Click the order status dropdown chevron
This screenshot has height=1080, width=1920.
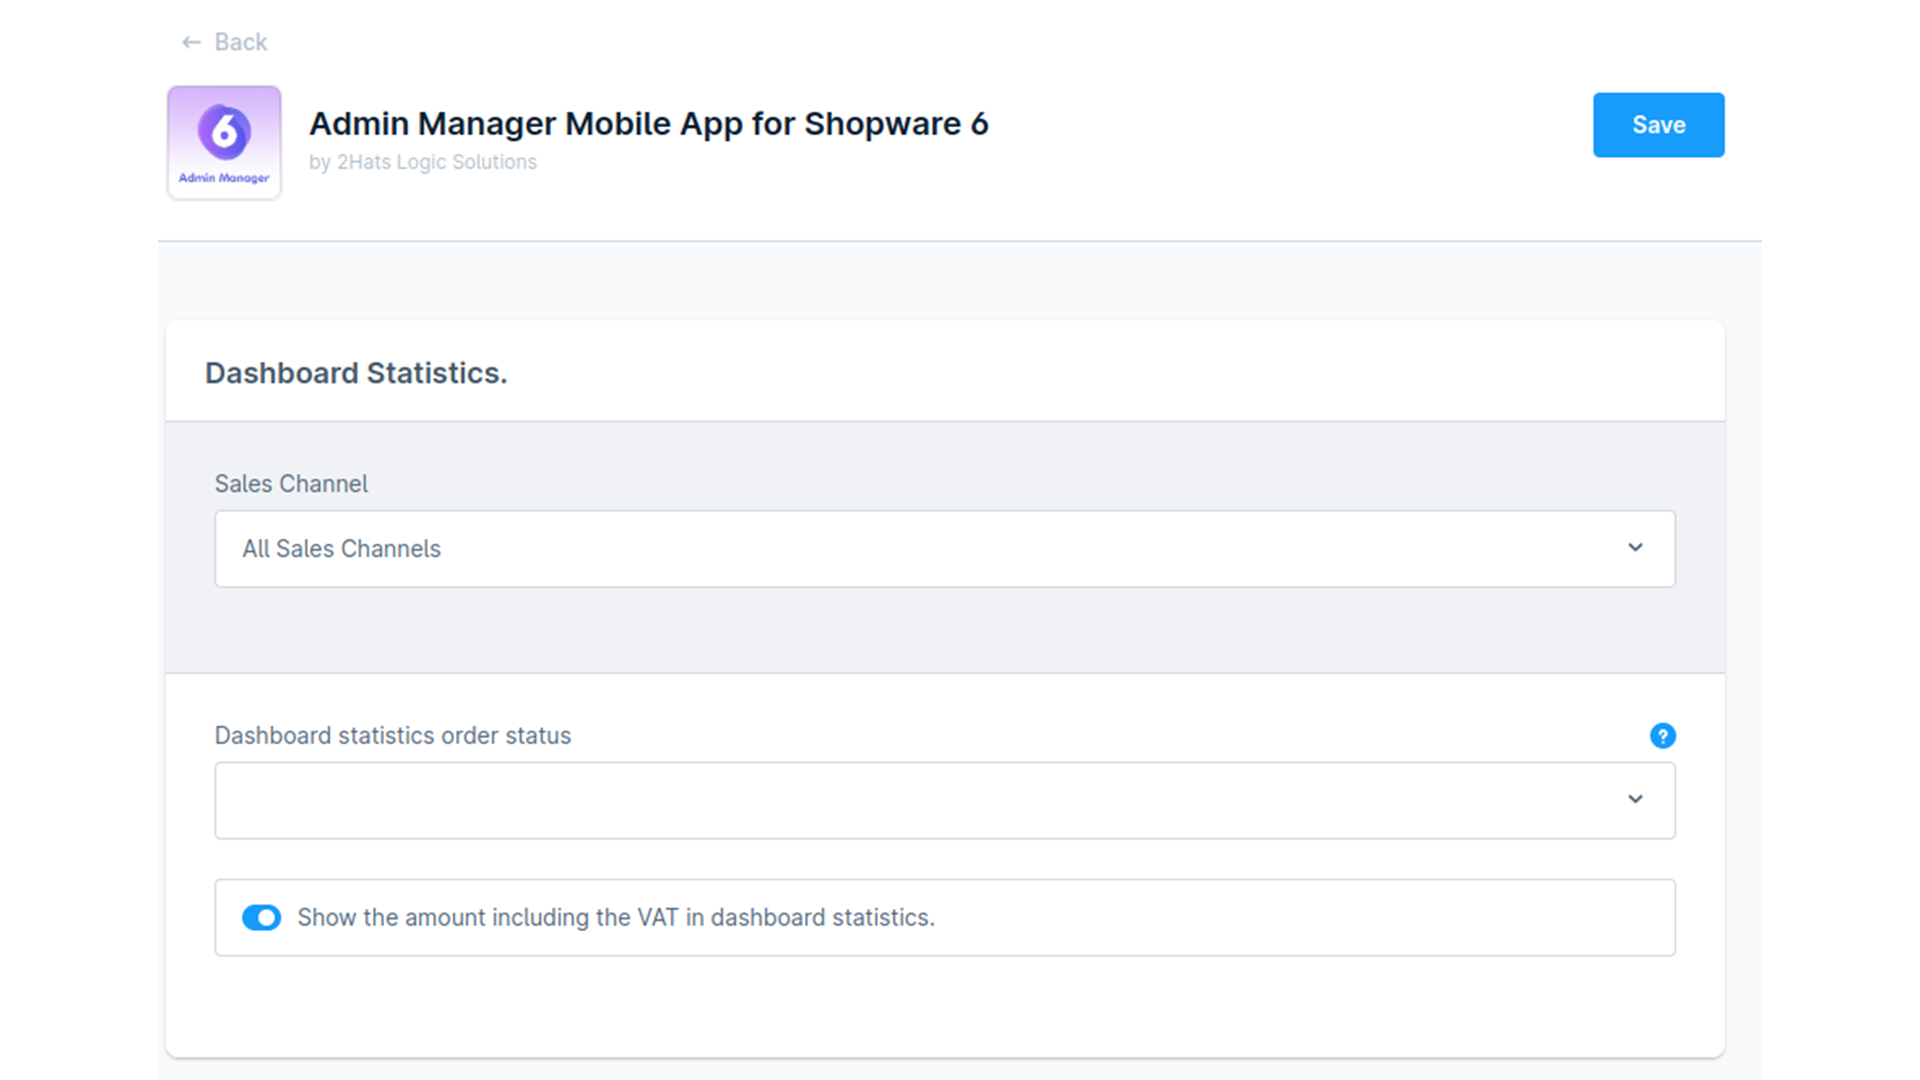pos(1635,799)
